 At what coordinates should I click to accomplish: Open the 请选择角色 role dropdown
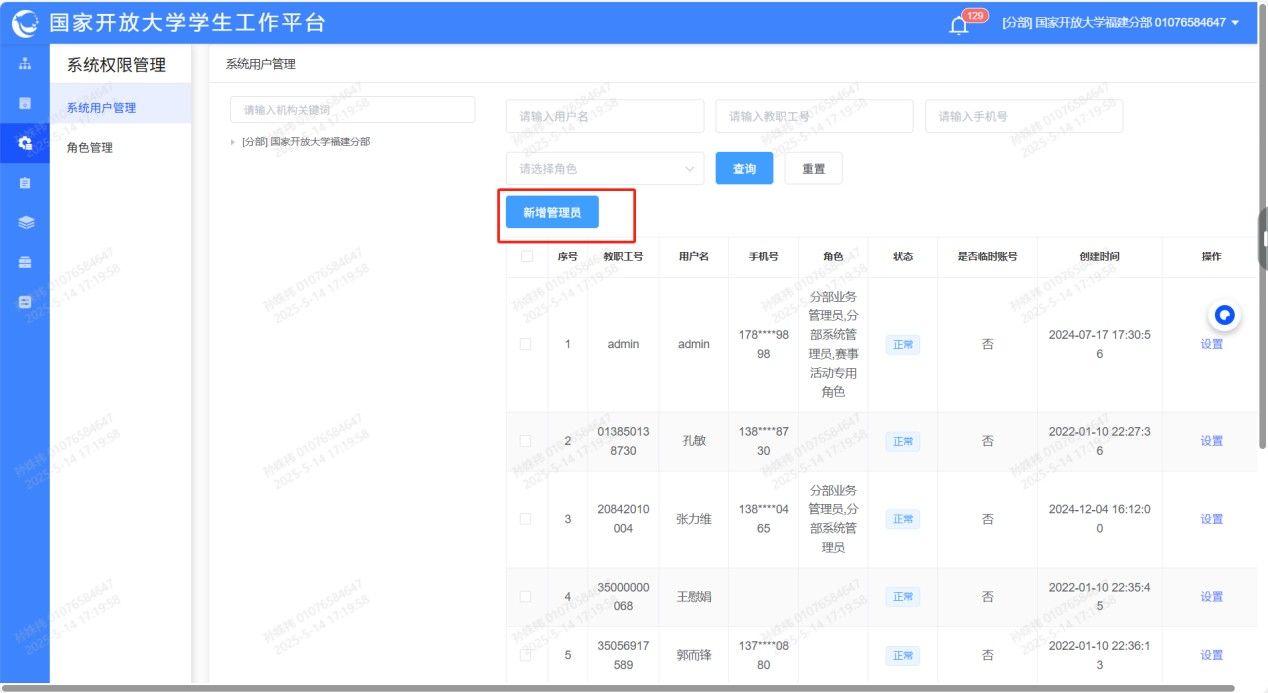pos(604,169)
